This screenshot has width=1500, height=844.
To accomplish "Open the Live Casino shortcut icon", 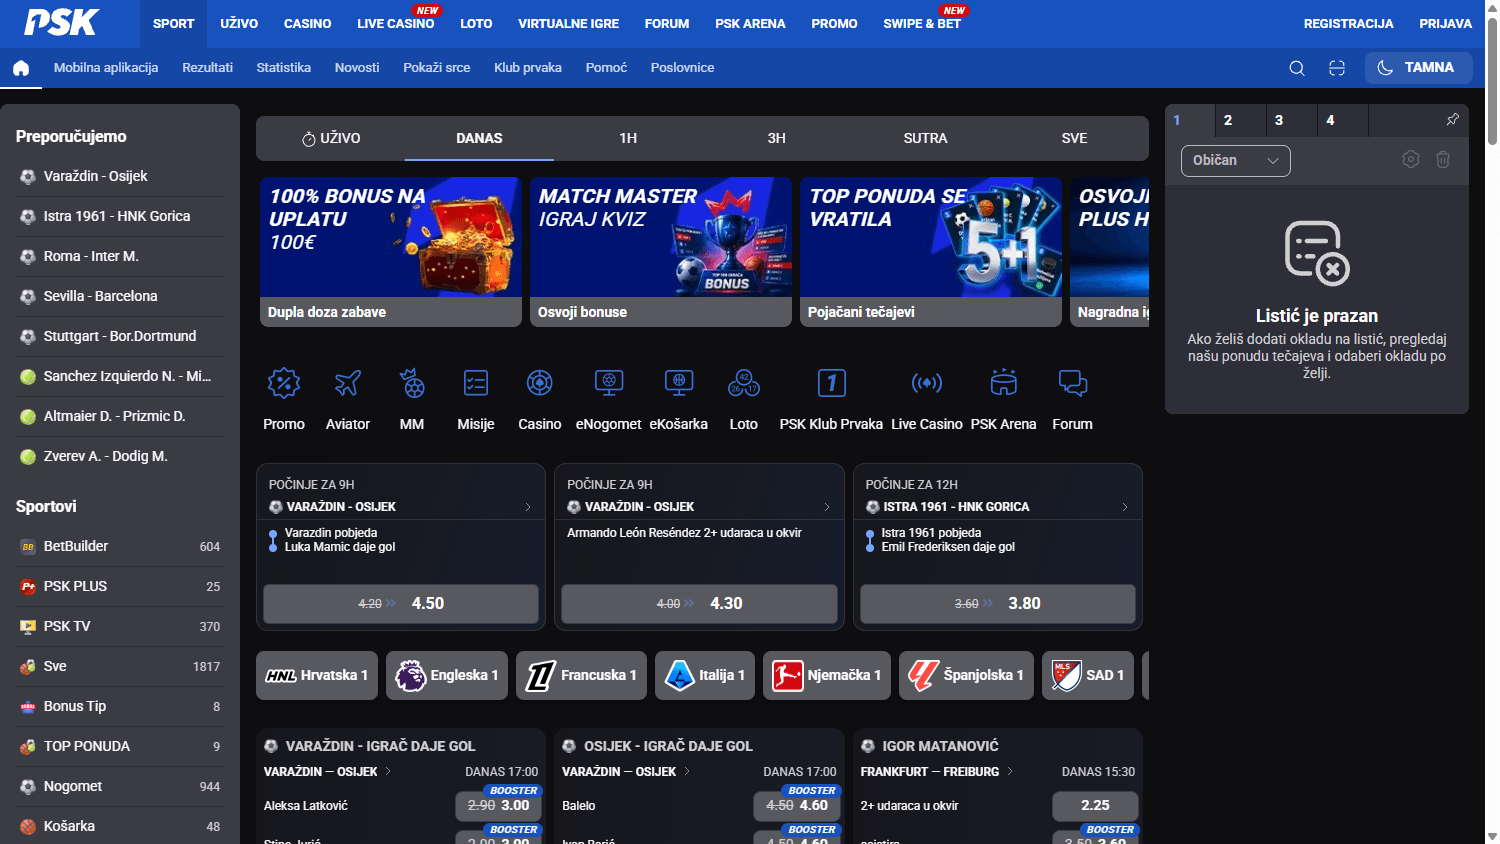I will point(927,383).
